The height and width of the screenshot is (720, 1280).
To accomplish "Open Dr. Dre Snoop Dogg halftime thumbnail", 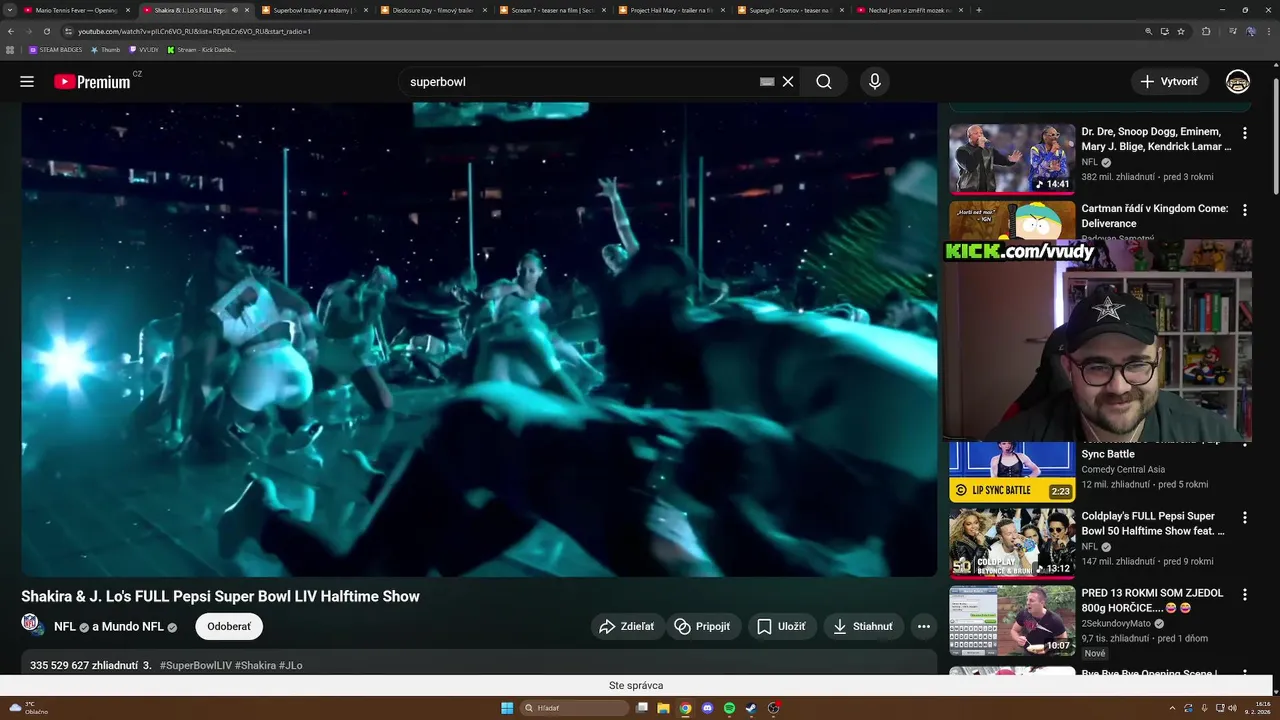I will 1012,158.
